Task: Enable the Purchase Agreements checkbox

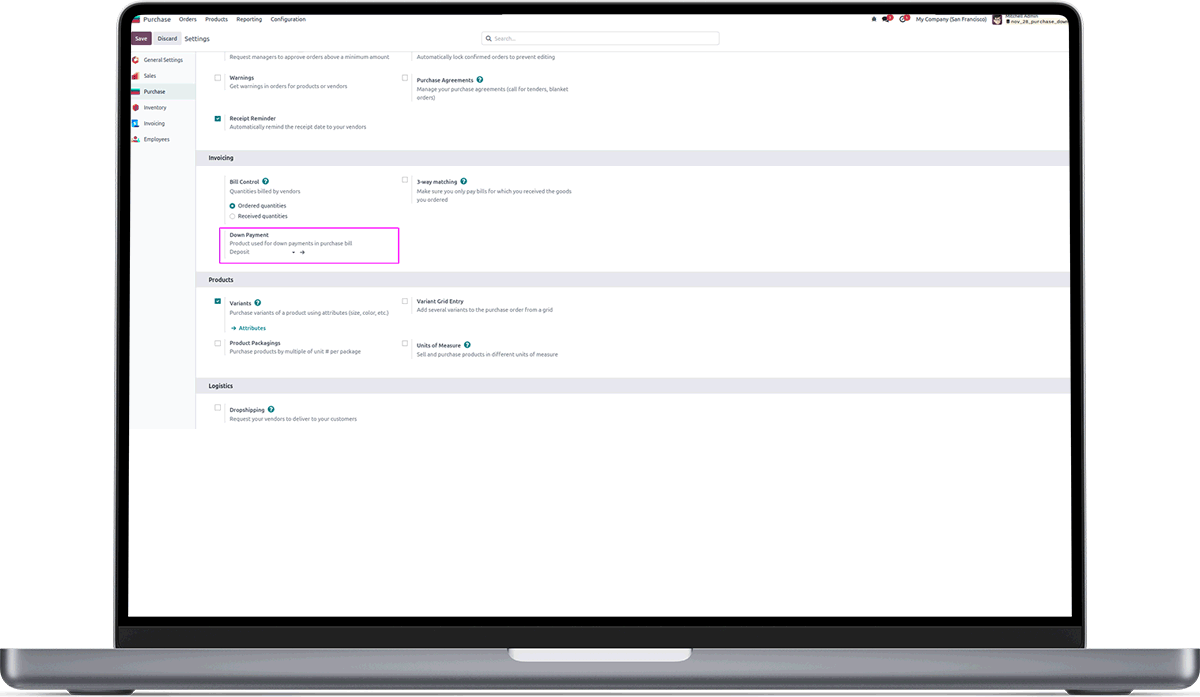Action: point(405,78)
